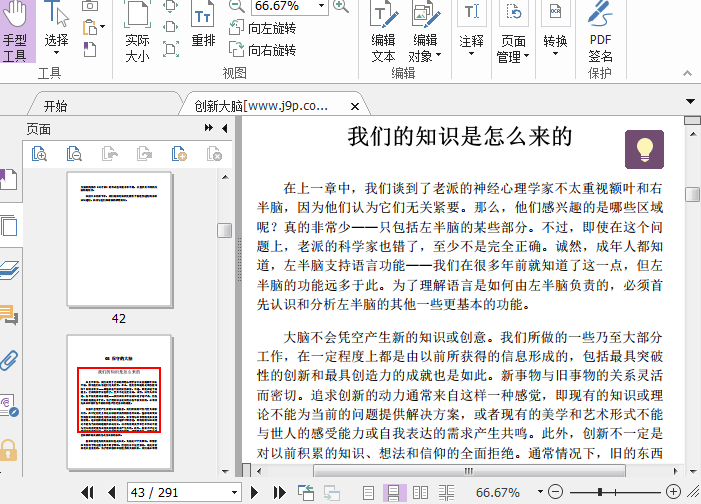This screenshot has height=504, width=701.
Task: Select page 43 thumbnail
Action: click(119, 402)
